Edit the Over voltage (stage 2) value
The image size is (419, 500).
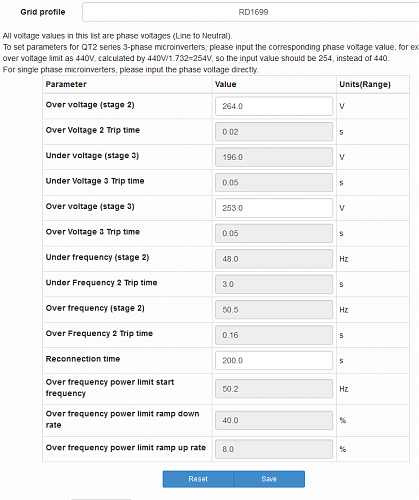coord(274,106)
